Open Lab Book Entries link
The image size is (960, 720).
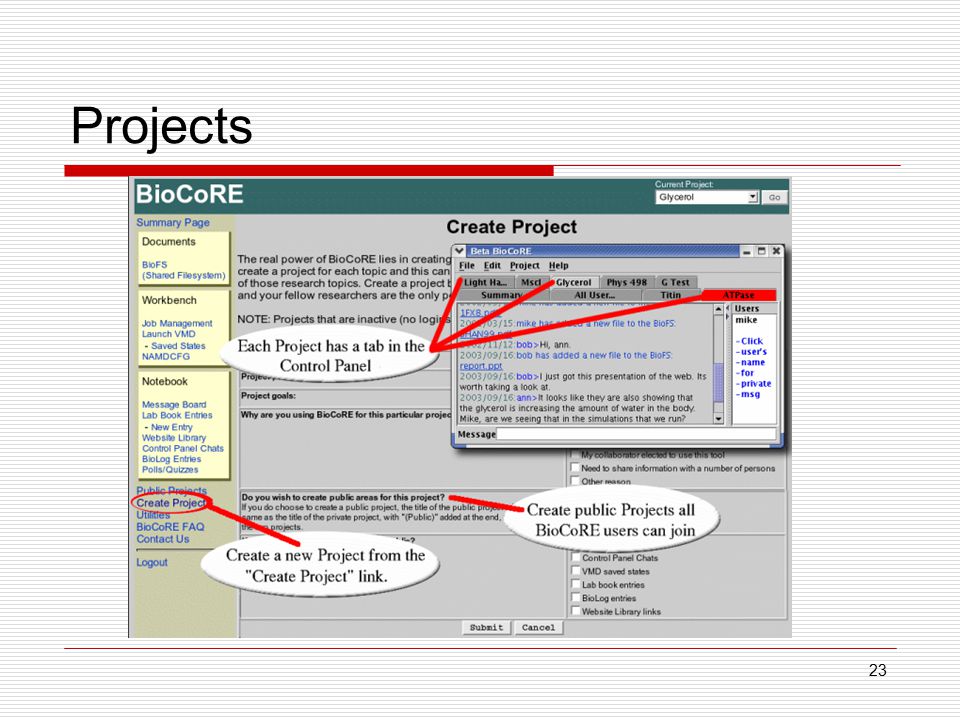tap(177, 415)
